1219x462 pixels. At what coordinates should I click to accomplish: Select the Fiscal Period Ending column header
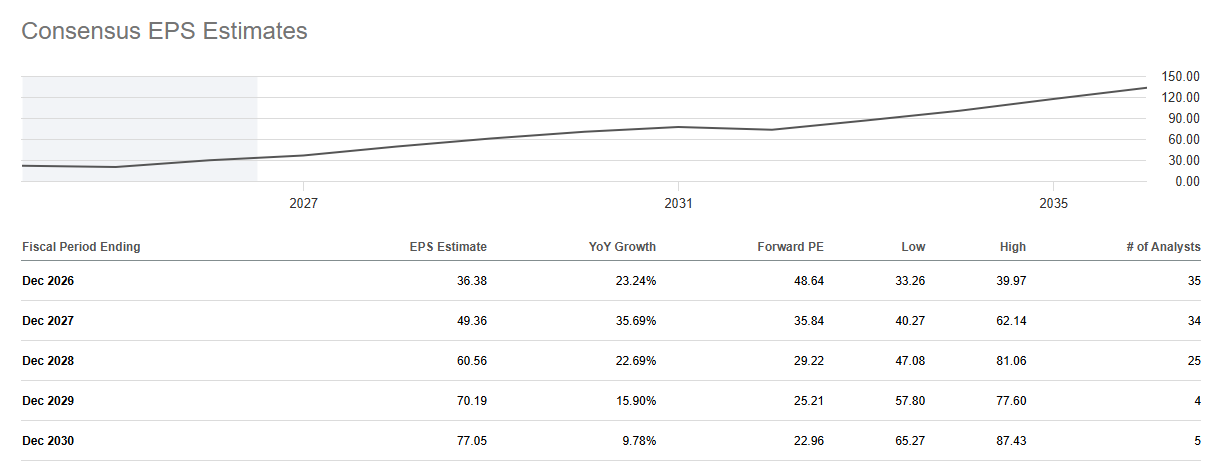(x=81, y=247)
